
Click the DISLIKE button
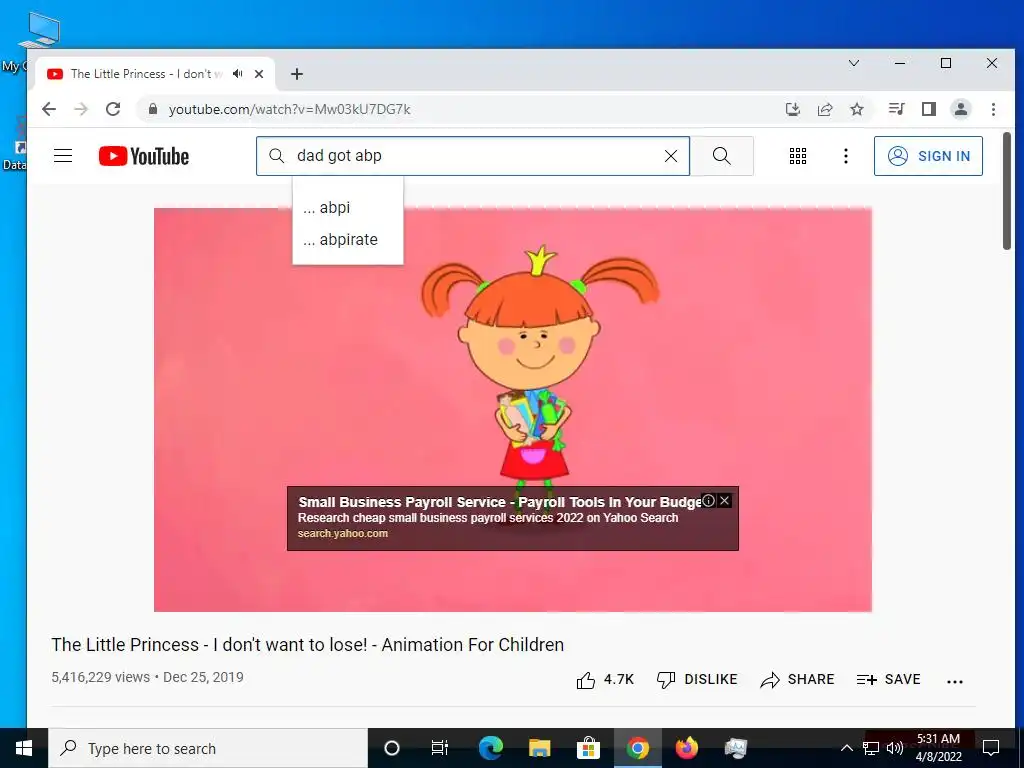tap(697, 680)
